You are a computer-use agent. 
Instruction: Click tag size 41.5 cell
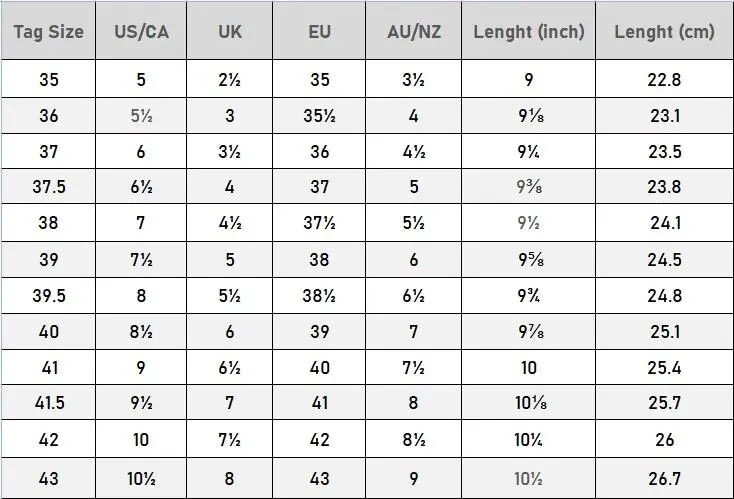pyautogui.click(x=49, y=404)
